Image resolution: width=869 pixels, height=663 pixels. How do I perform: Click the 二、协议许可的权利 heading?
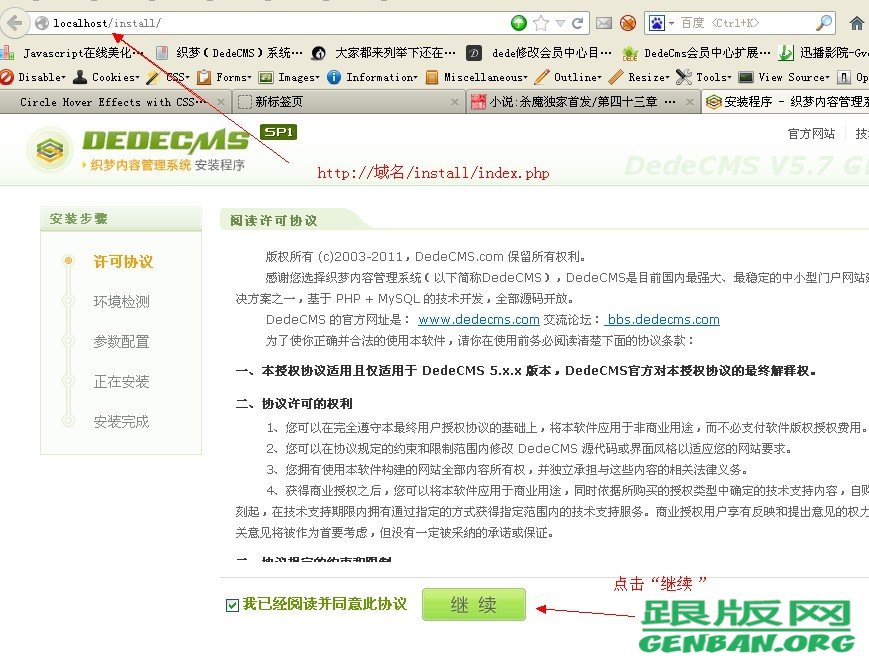(x=294, y=404)
